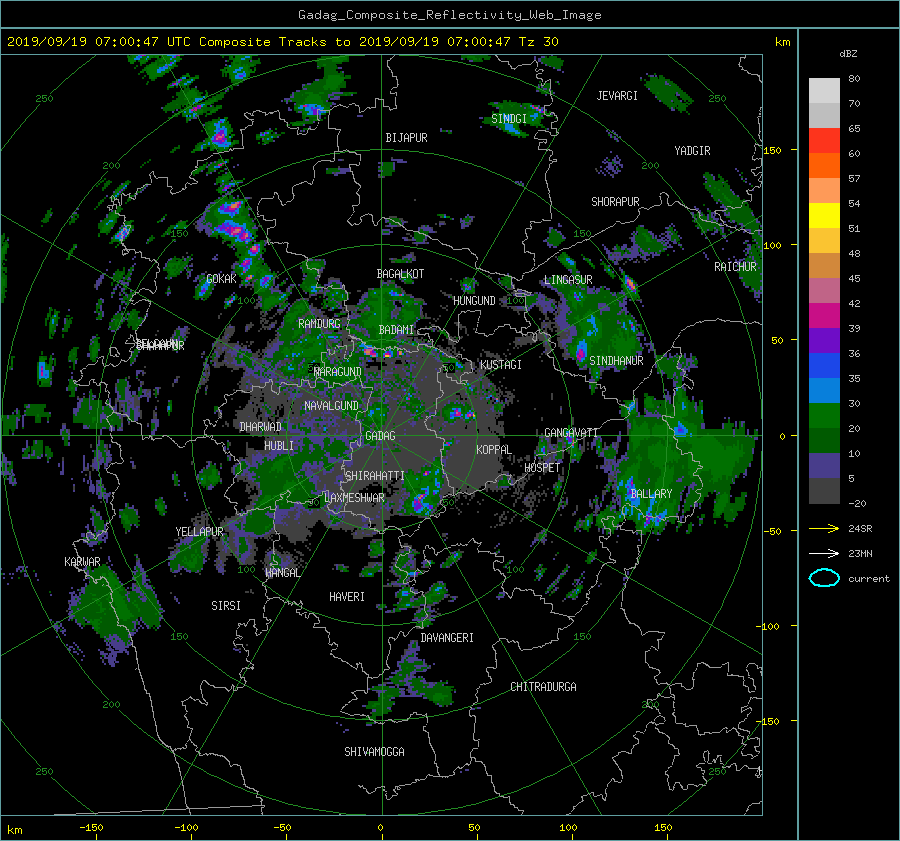Click the NARAGUND city label
The height and width of the screenshot is (841, 900).
pyautogui.click(x=338, y=371)
